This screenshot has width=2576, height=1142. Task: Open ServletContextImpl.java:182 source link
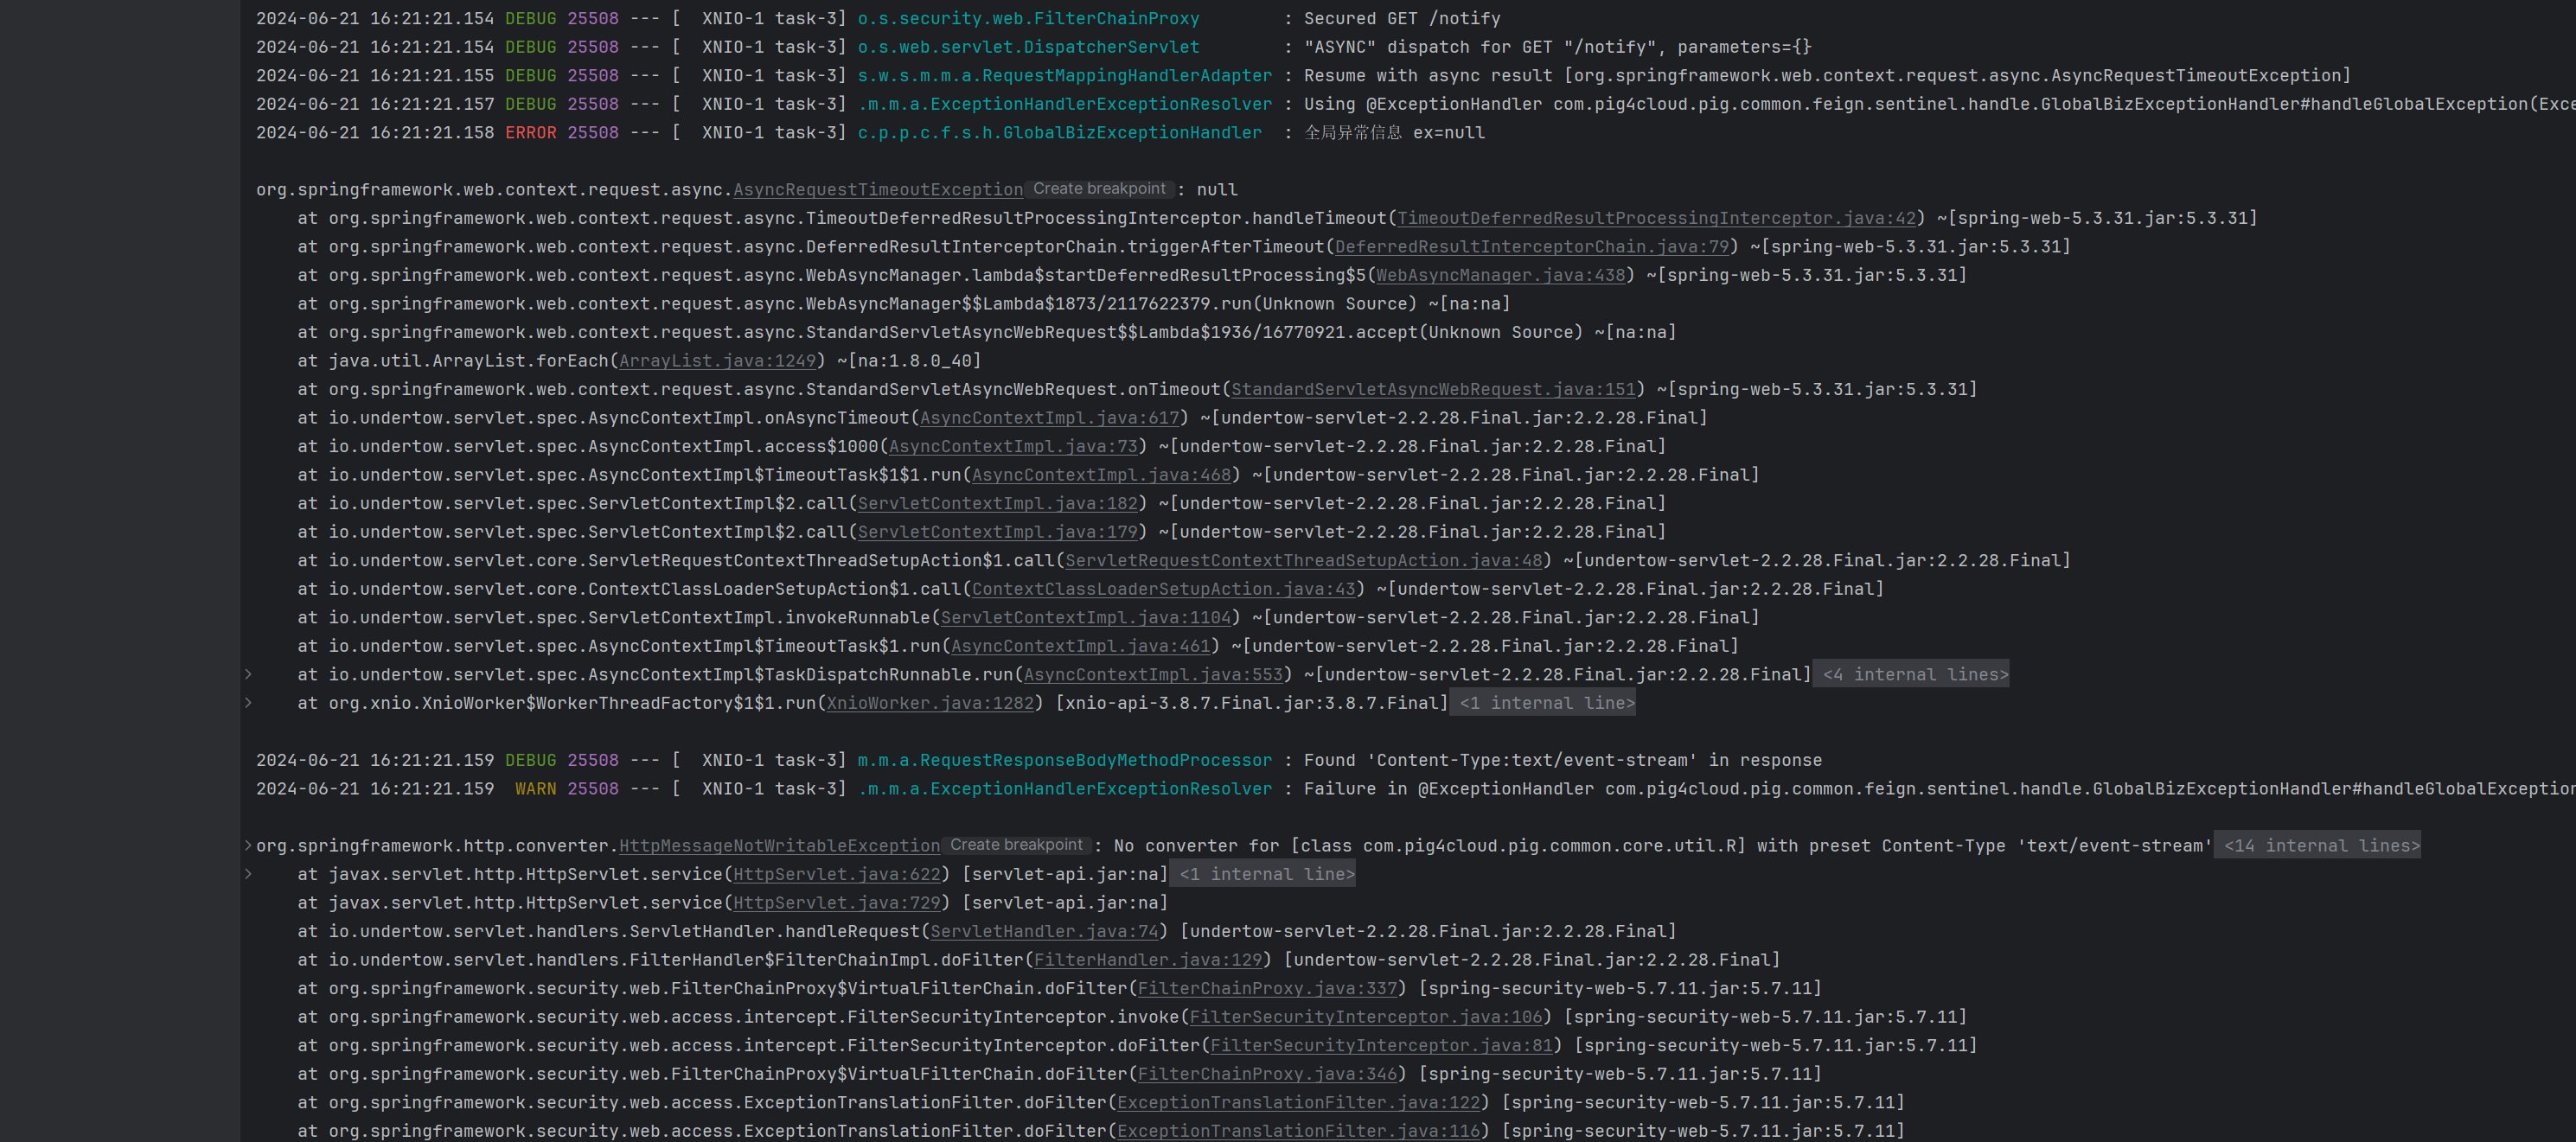click(x=996, y=503)
